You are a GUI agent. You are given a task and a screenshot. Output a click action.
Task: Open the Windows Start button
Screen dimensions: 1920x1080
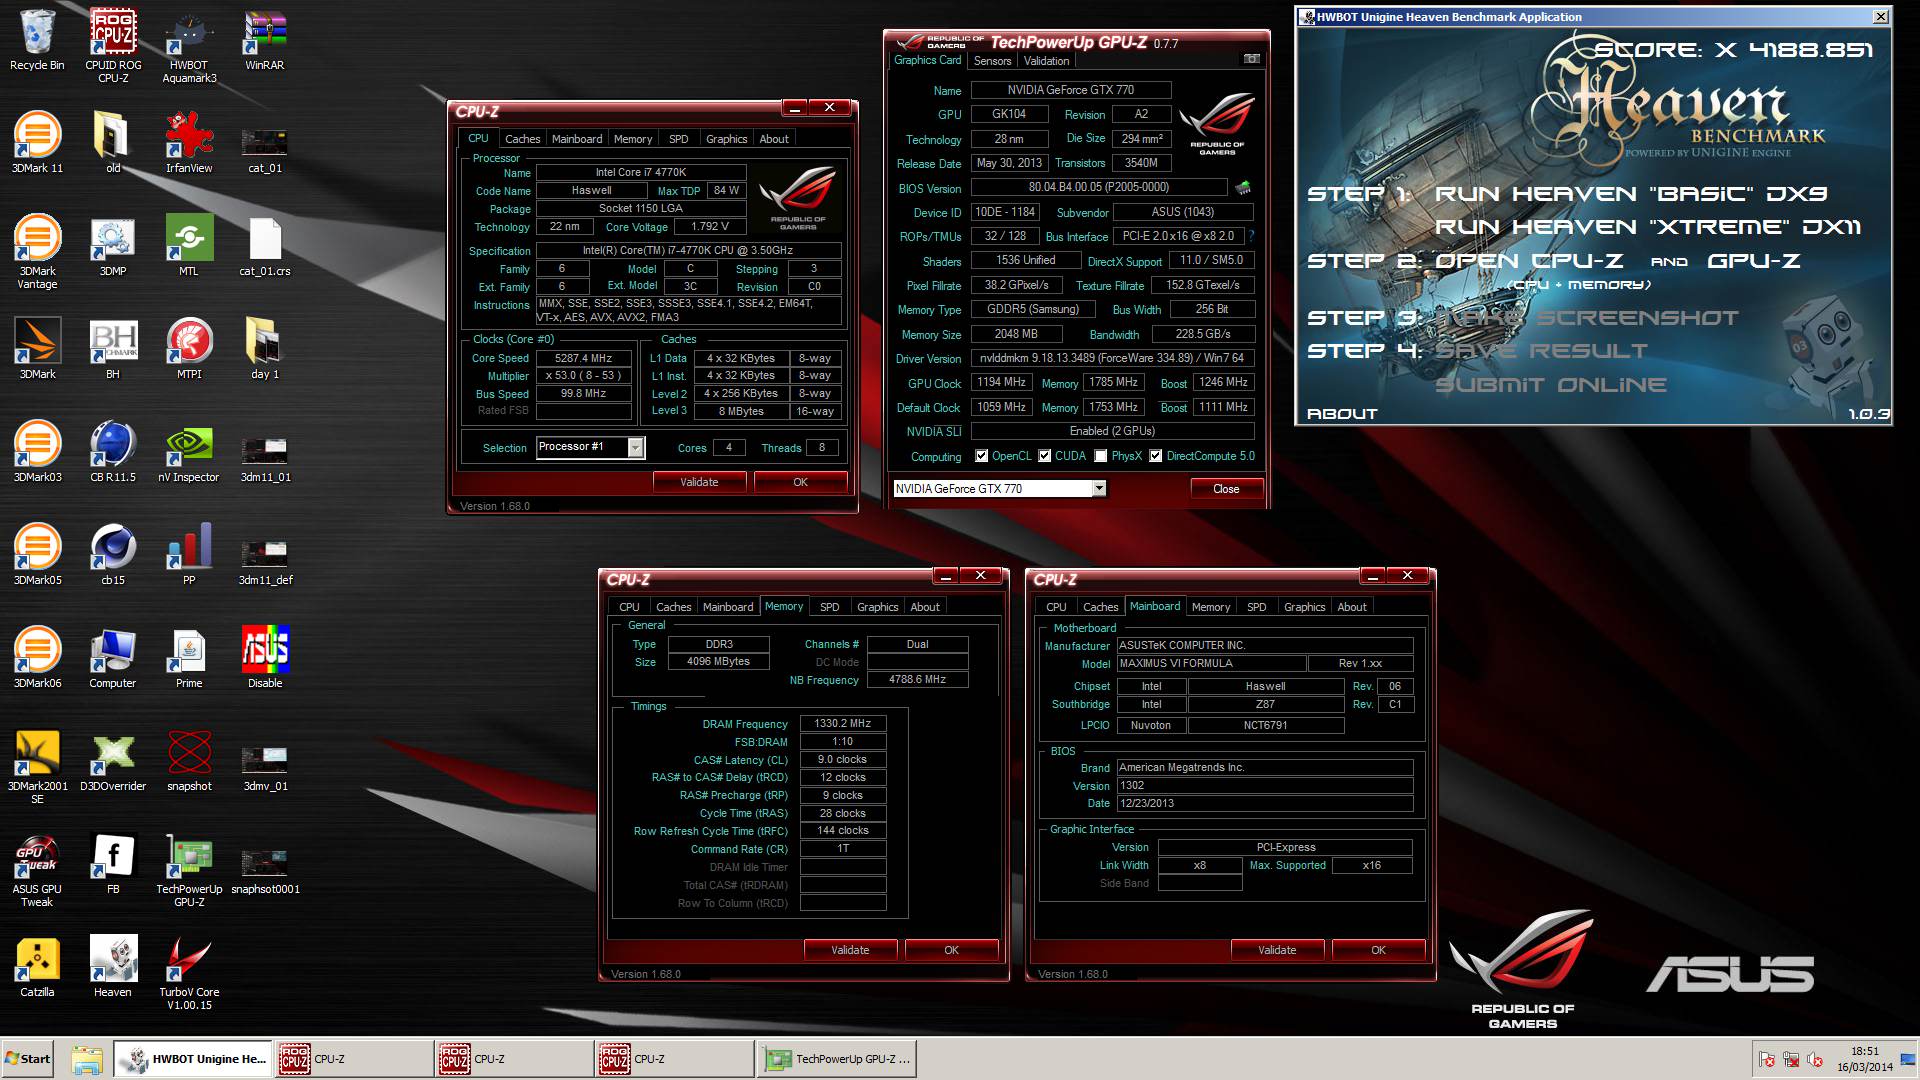point(28,1059)
